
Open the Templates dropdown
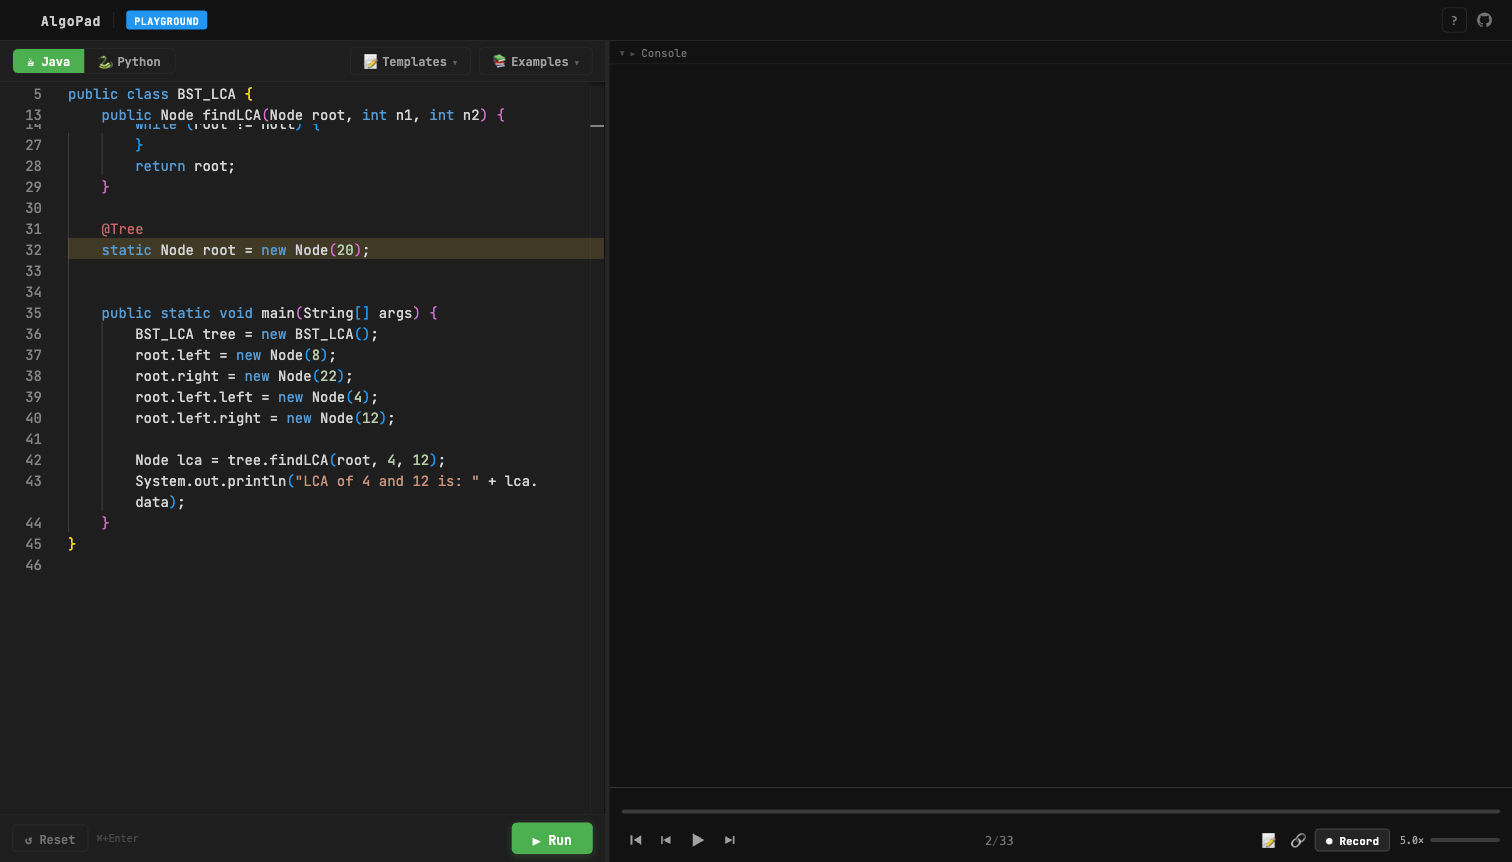pos(411,61)
